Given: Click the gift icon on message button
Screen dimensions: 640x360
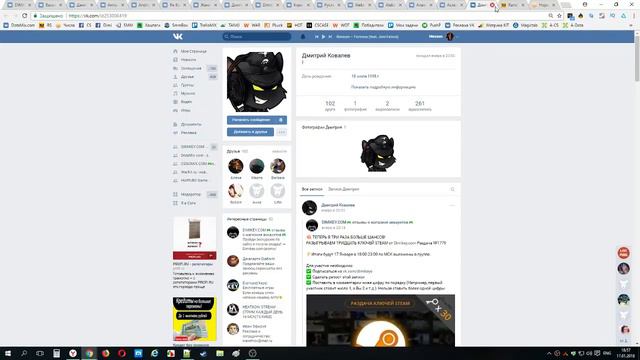Looking at the screenshot, I should [x=281, y=120].
